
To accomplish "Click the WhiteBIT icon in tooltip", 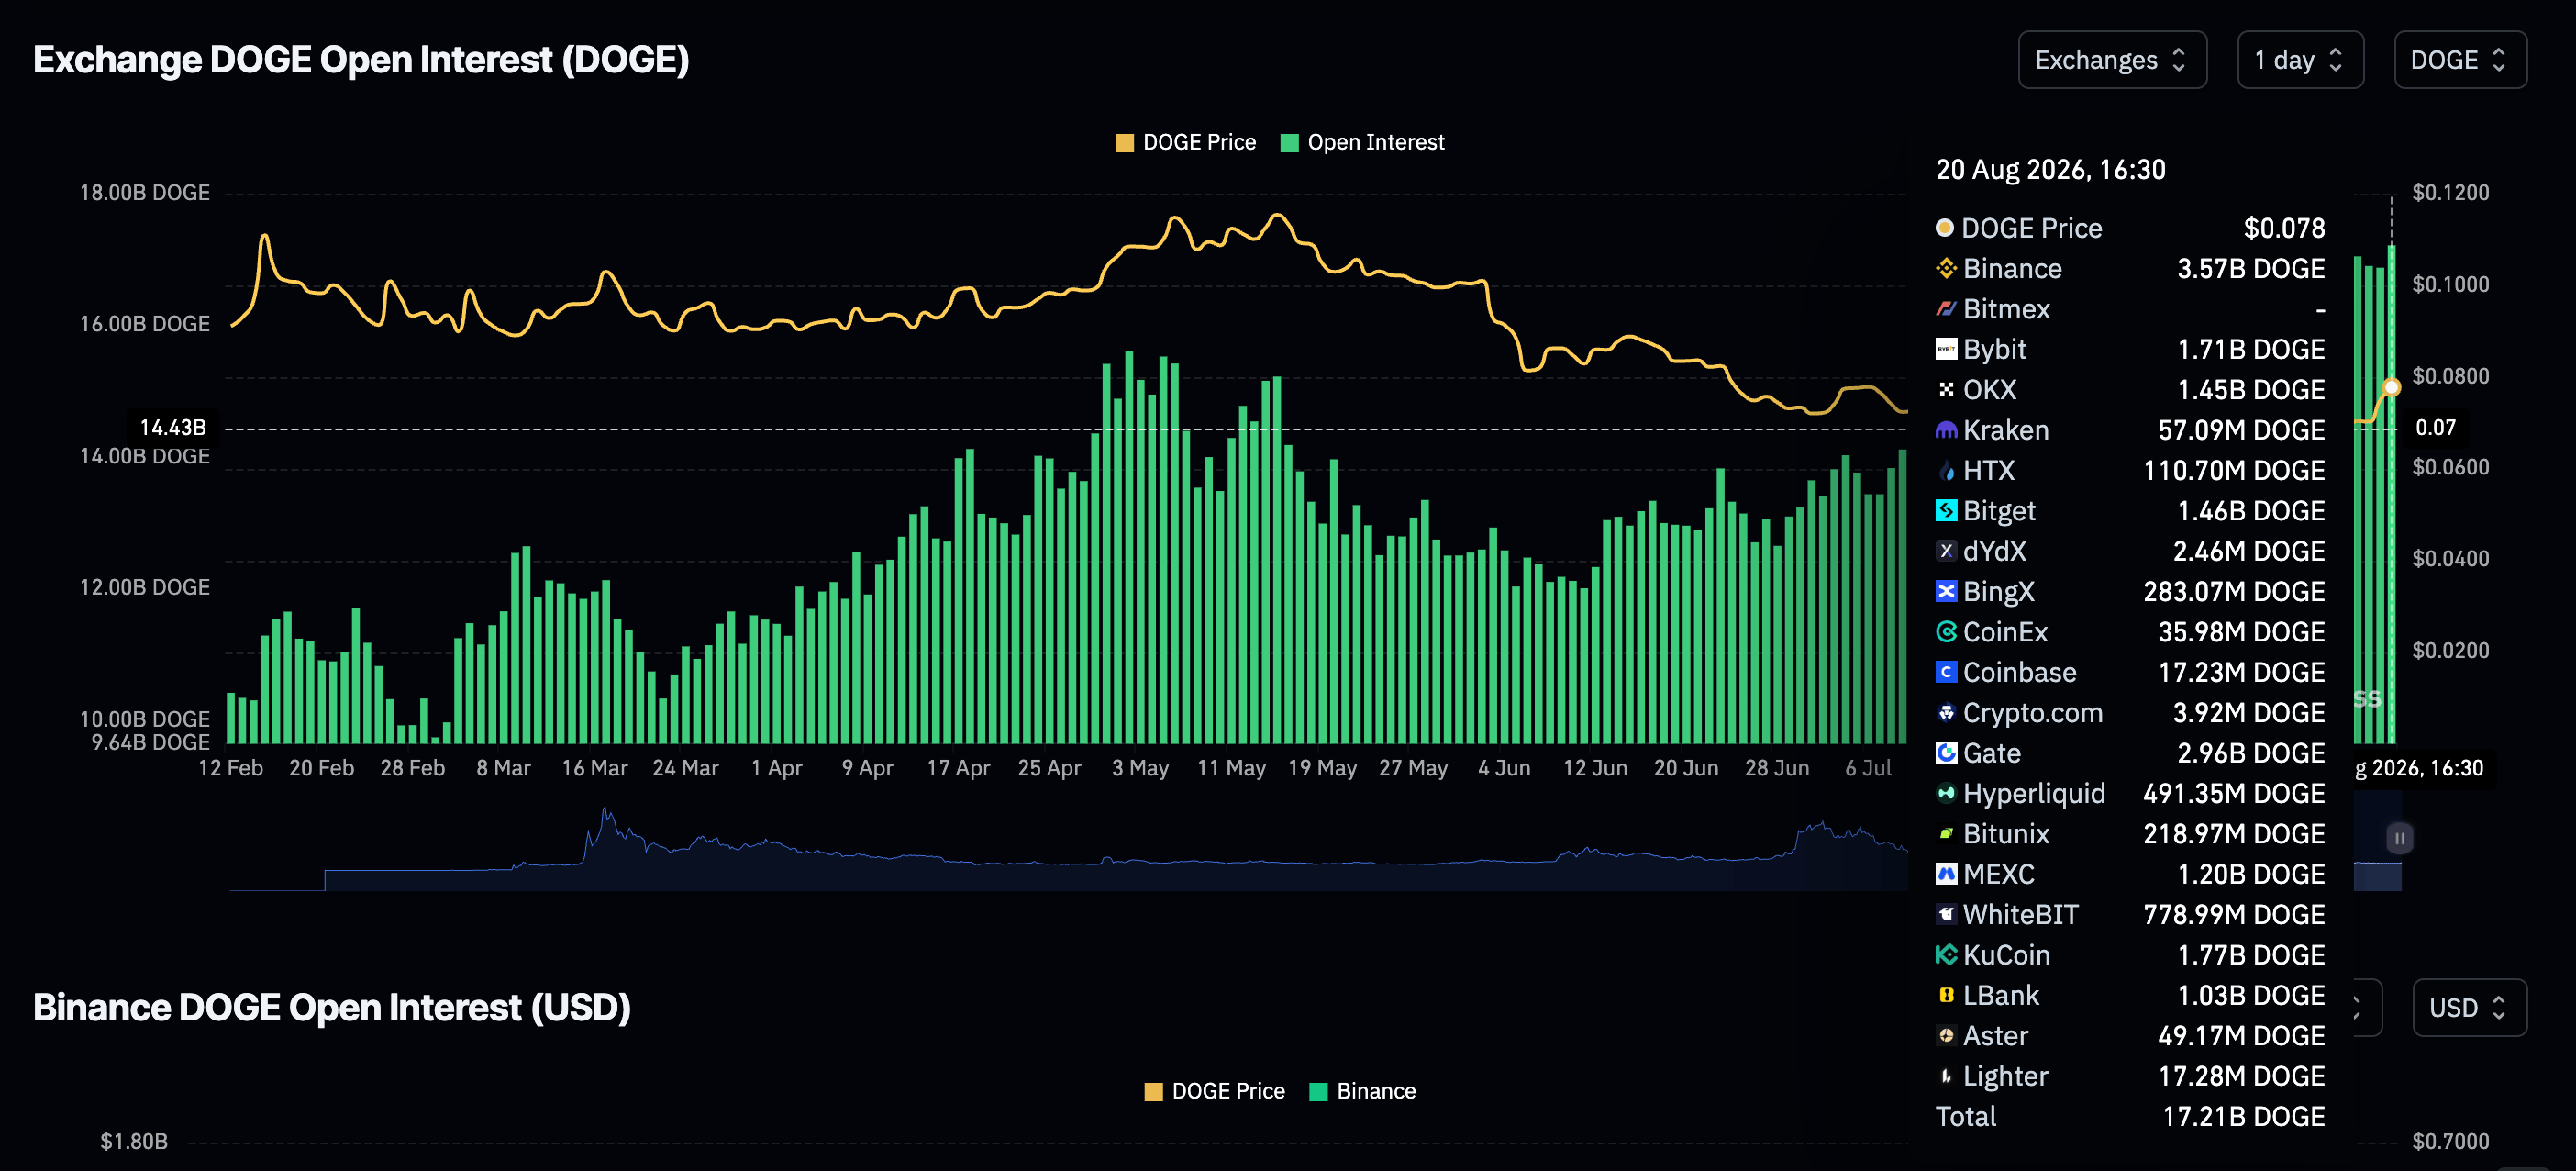I will tap(1946, 915).
